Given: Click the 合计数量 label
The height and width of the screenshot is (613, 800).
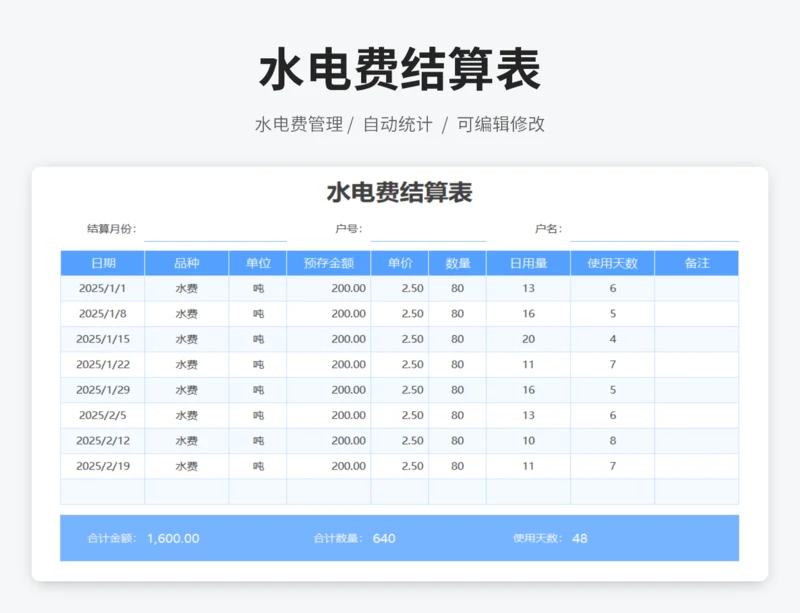Looking at the screenshot, I should (338, 538).
